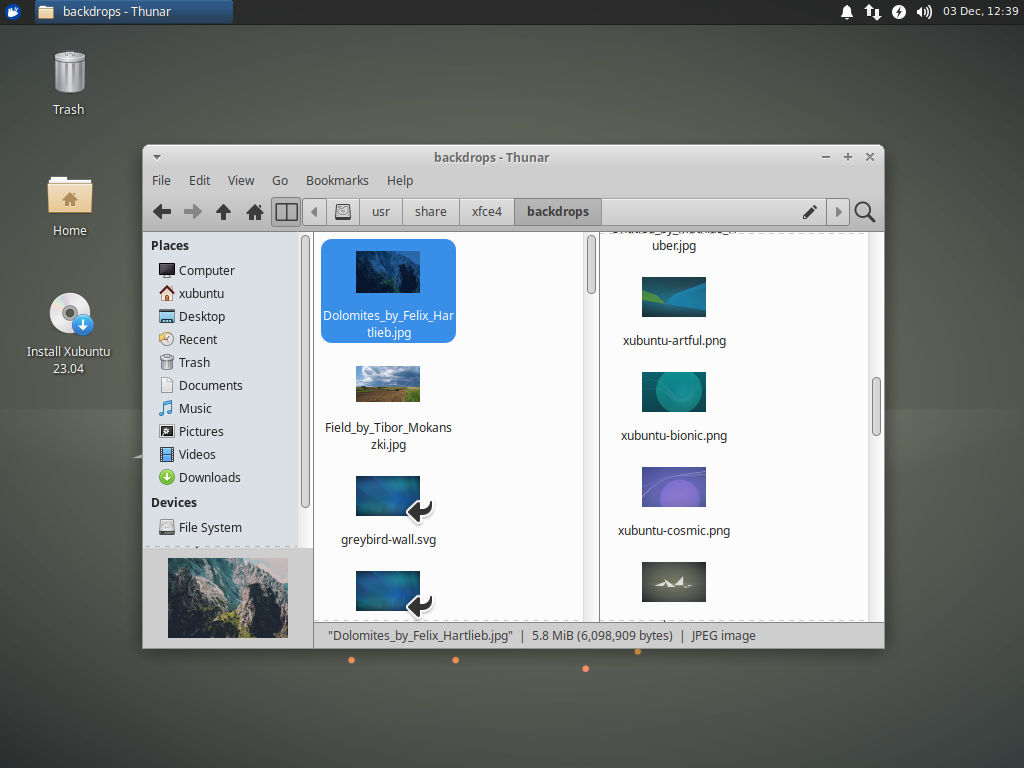The image size is (1024, 768).
Task: Select File System under Devices
Action: point(210,527)
